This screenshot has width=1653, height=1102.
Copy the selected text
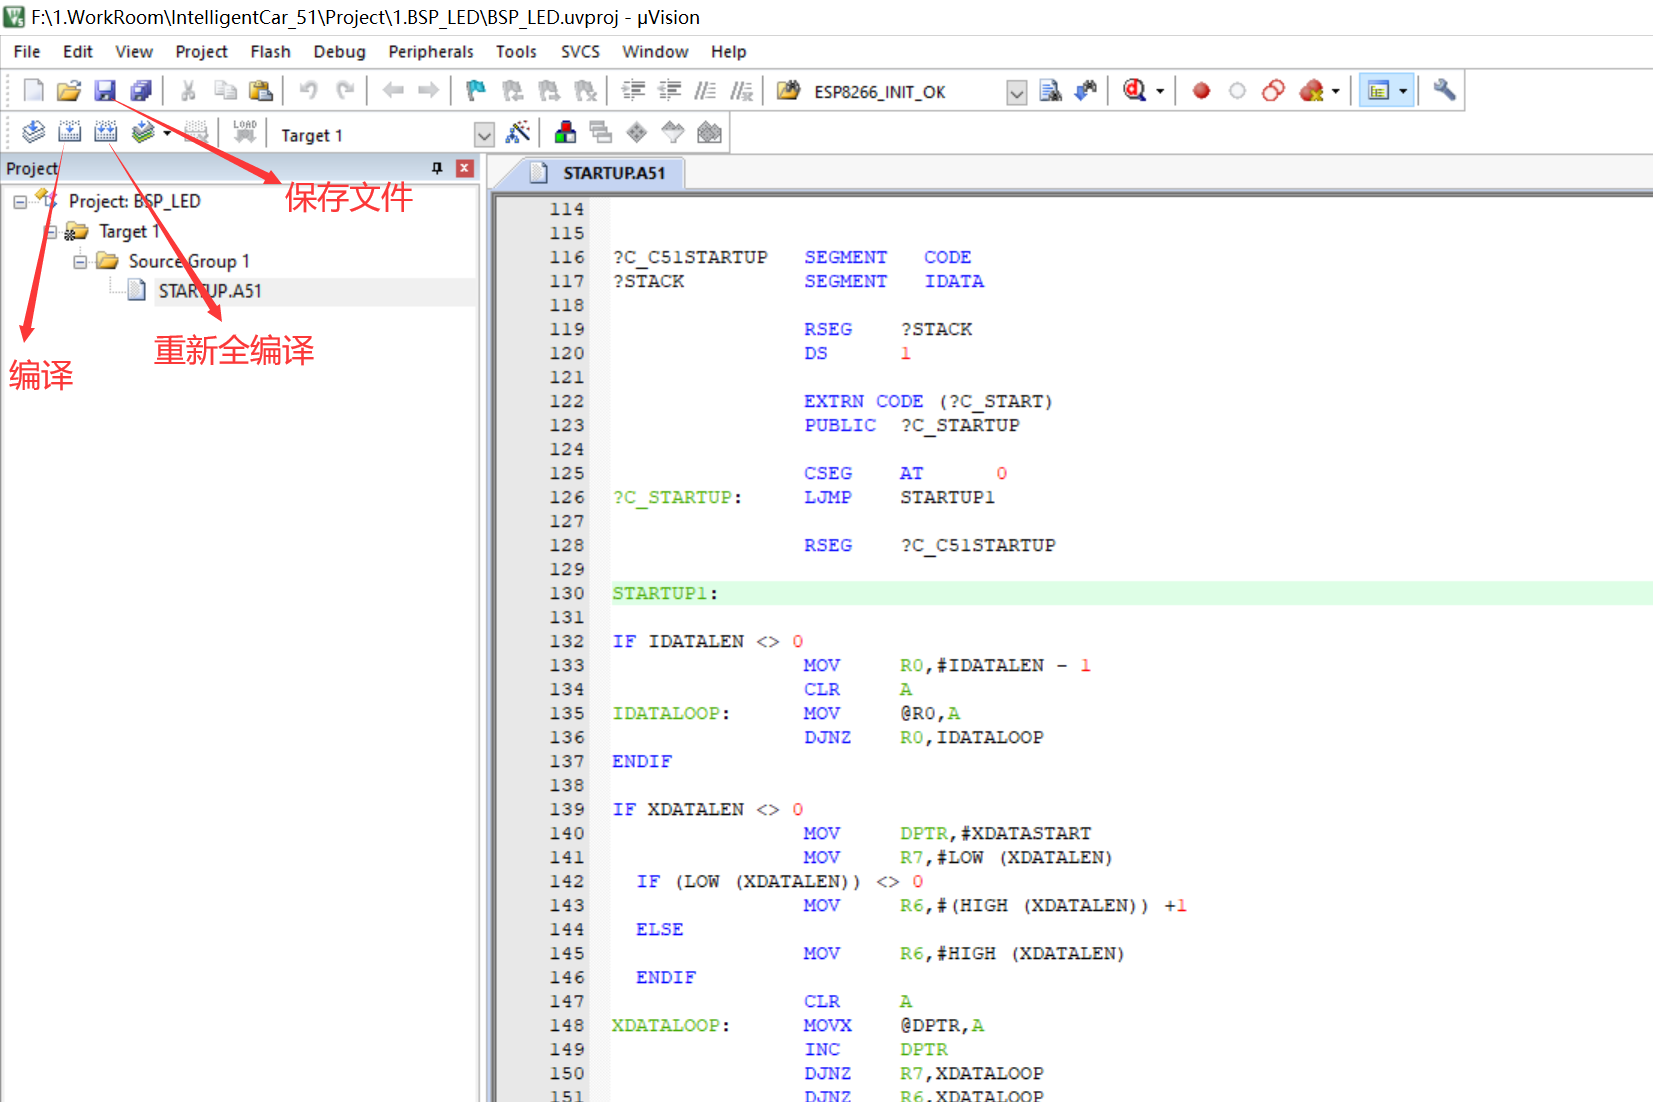pos(225,91)
